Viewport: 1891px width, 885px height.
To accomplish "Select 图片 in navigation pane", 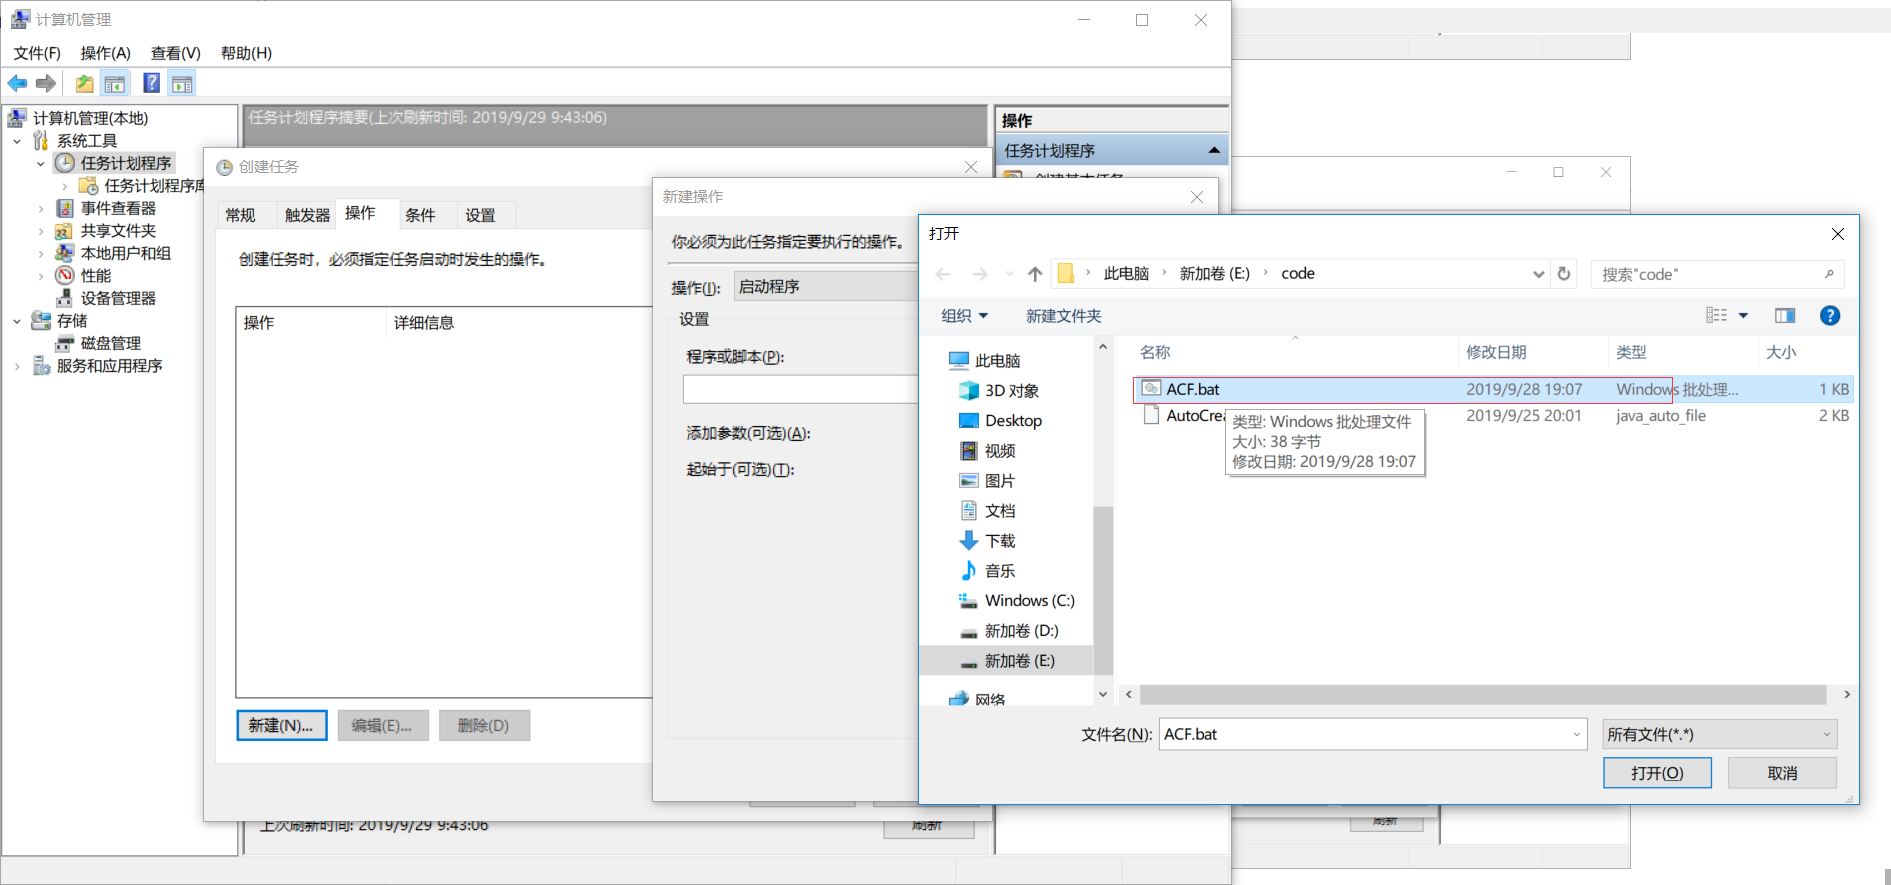I will coord(999,481).
